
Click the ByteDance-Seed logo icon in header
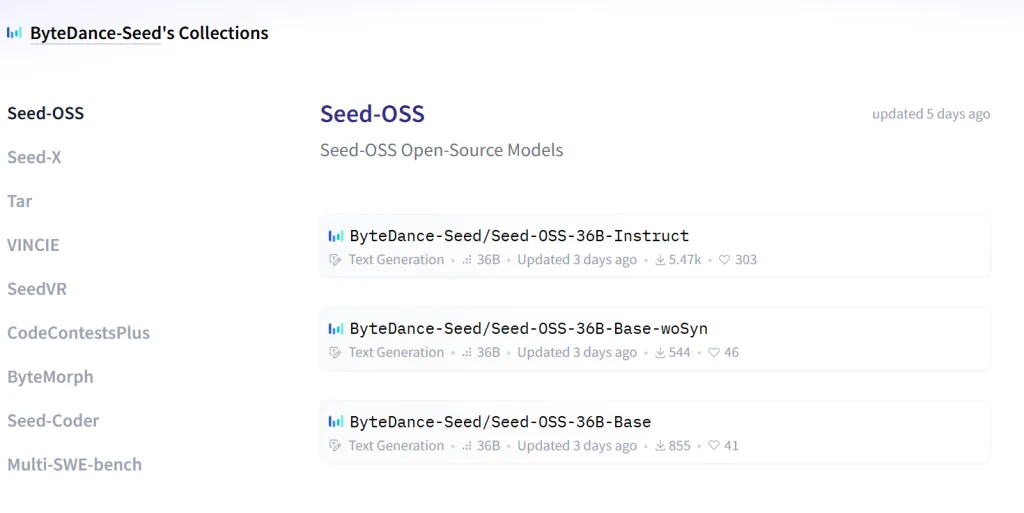point(14,33)
